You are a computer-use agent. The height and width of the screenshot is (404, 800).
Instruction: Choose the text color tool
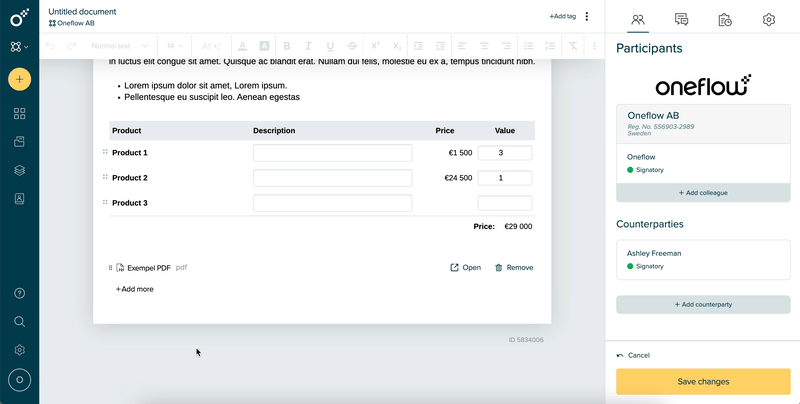(x=242, y=46)
